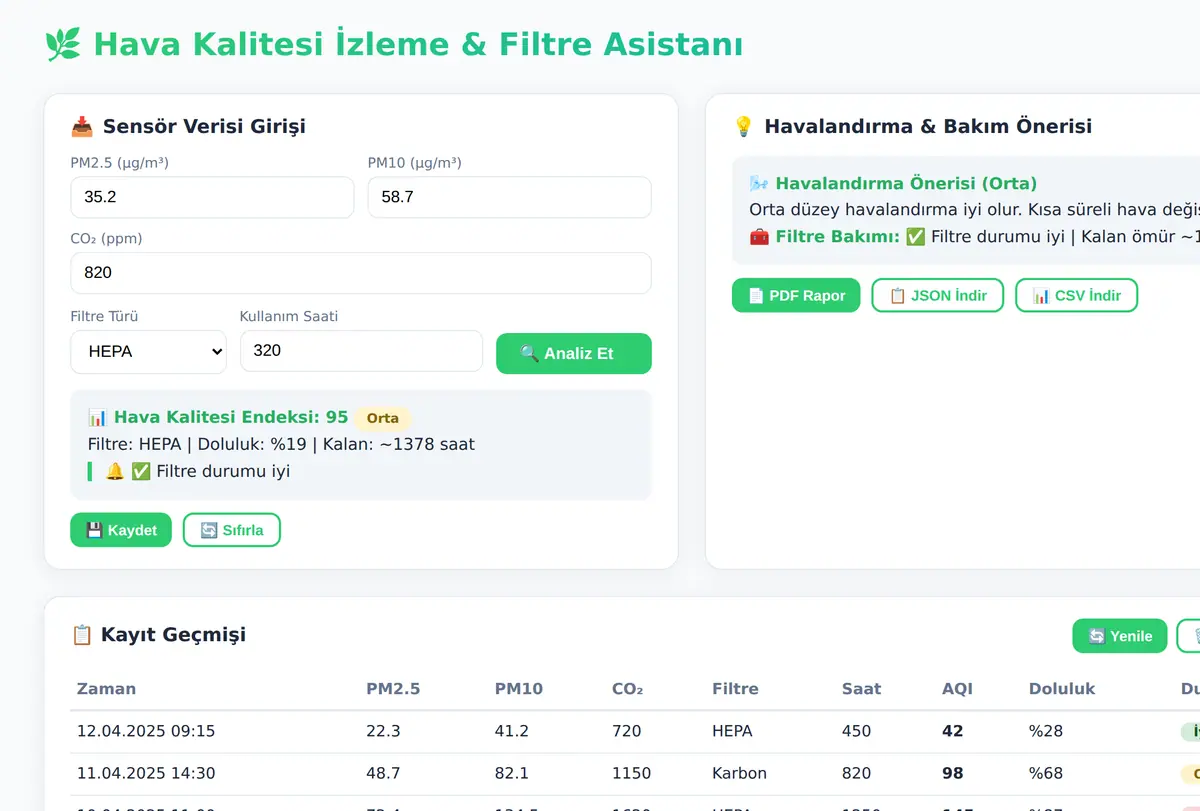The image size is (1200, 811).
Task: Click the %28 doluluk cell
Action: [1046, 731]
